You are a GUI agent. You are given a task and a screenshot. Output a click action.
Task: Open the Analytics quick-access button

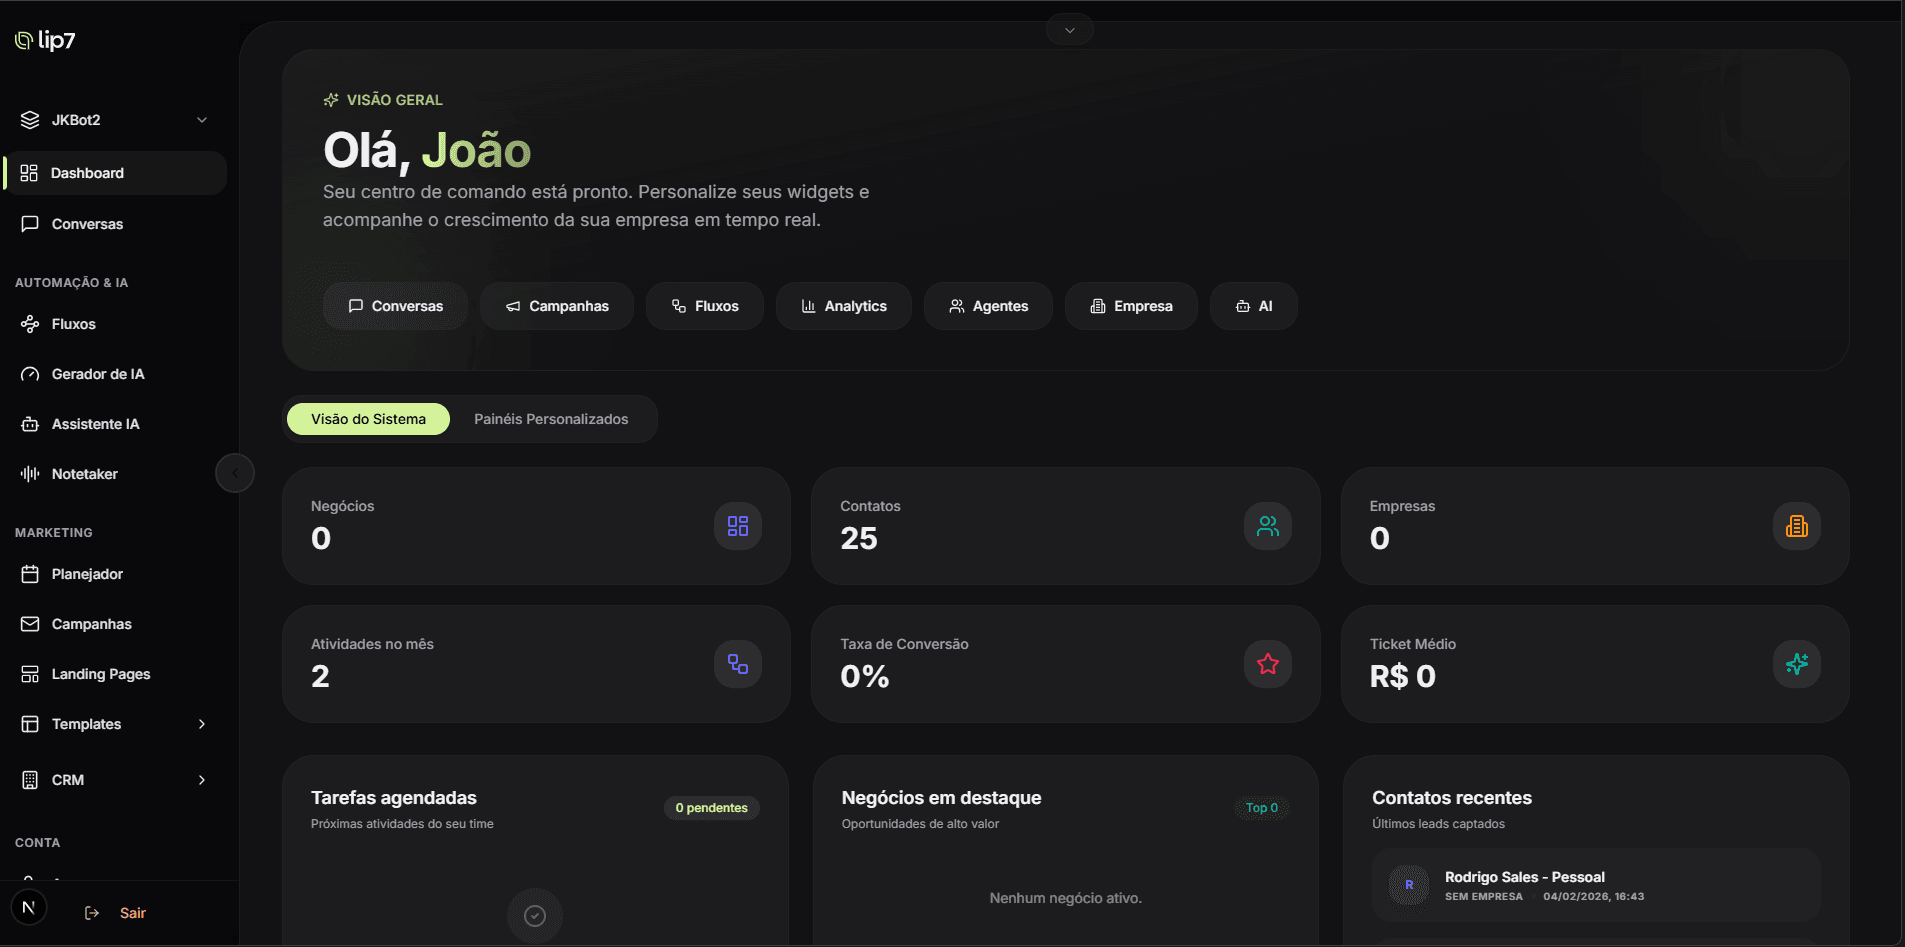(x=843, y=305)
